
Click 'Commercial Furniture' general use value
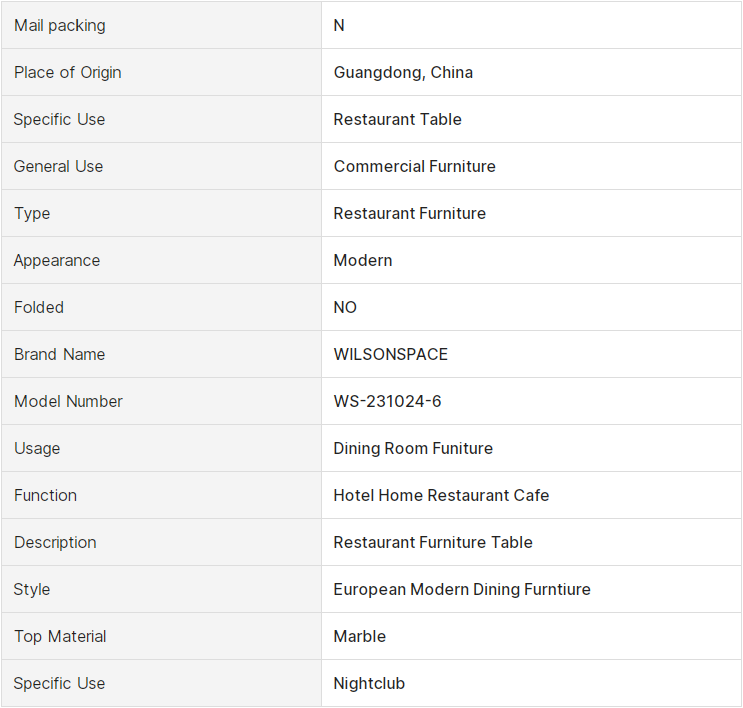click(x=414, y=166)
